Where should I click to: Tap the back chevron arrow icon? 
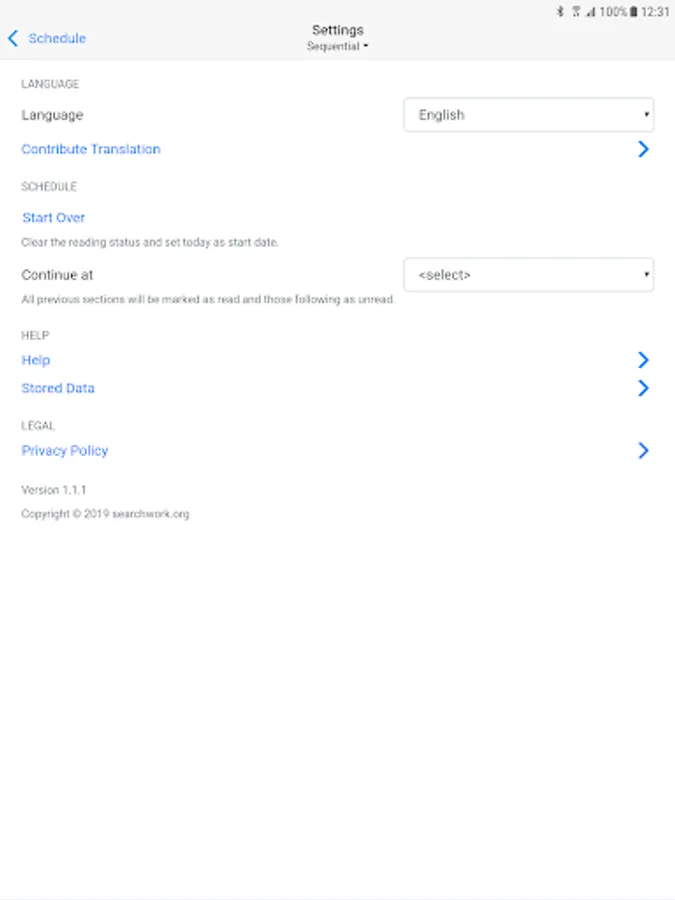[13, 39]
